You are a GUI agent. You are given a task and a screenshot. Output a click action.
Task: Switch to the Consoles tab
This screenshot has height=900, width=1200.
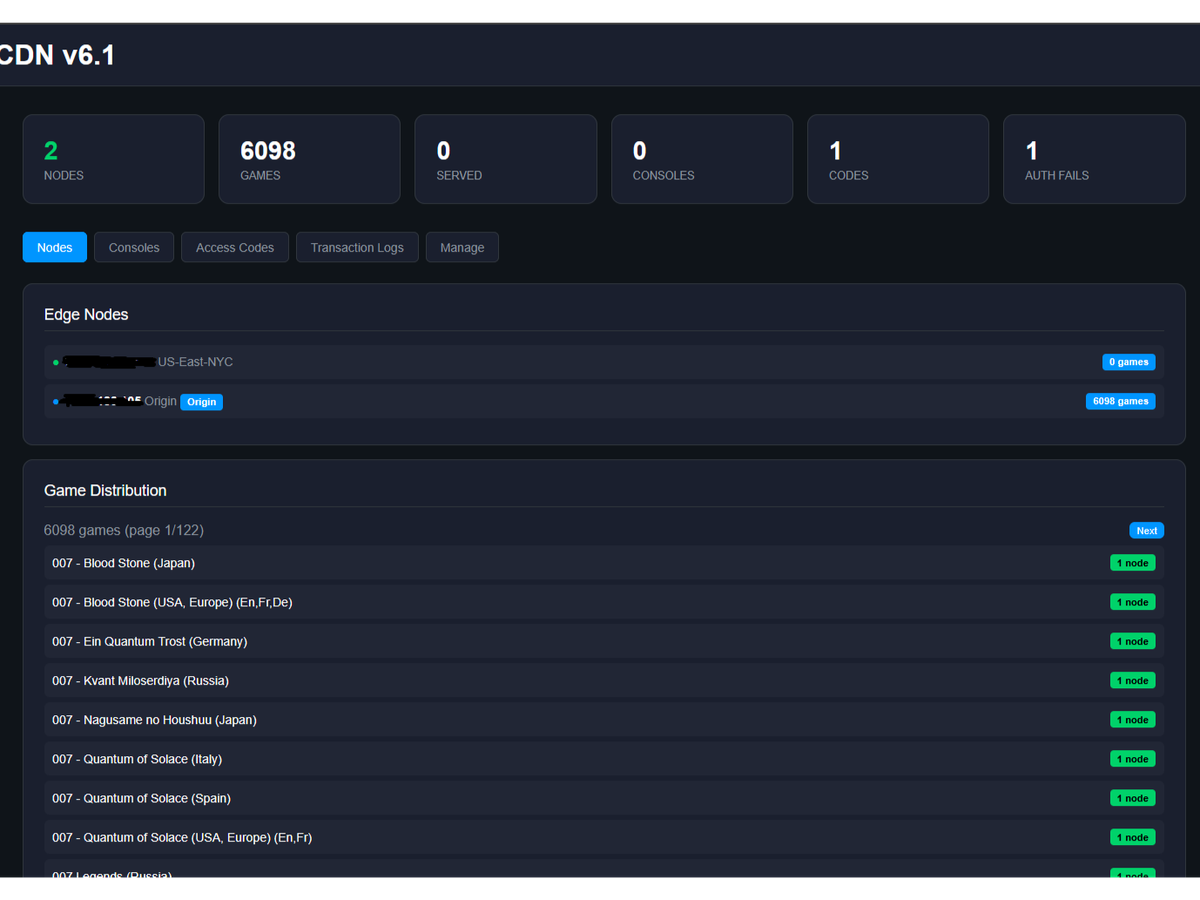[134, 248]
